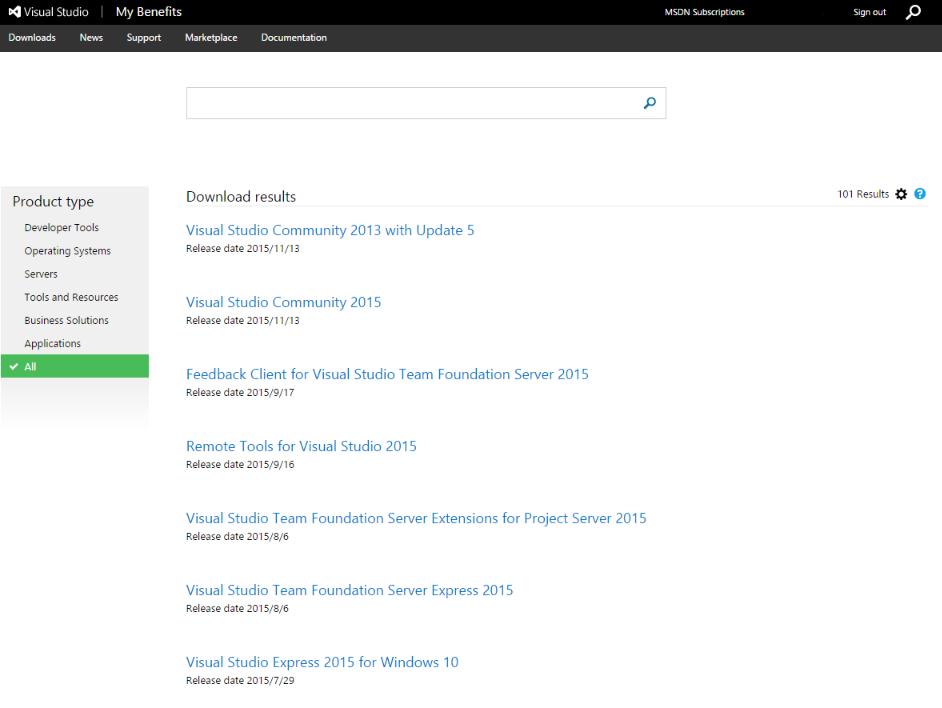Click Release date 2015/7/29 text
Viewport: 942px width, 708px height.
(240, 680)
